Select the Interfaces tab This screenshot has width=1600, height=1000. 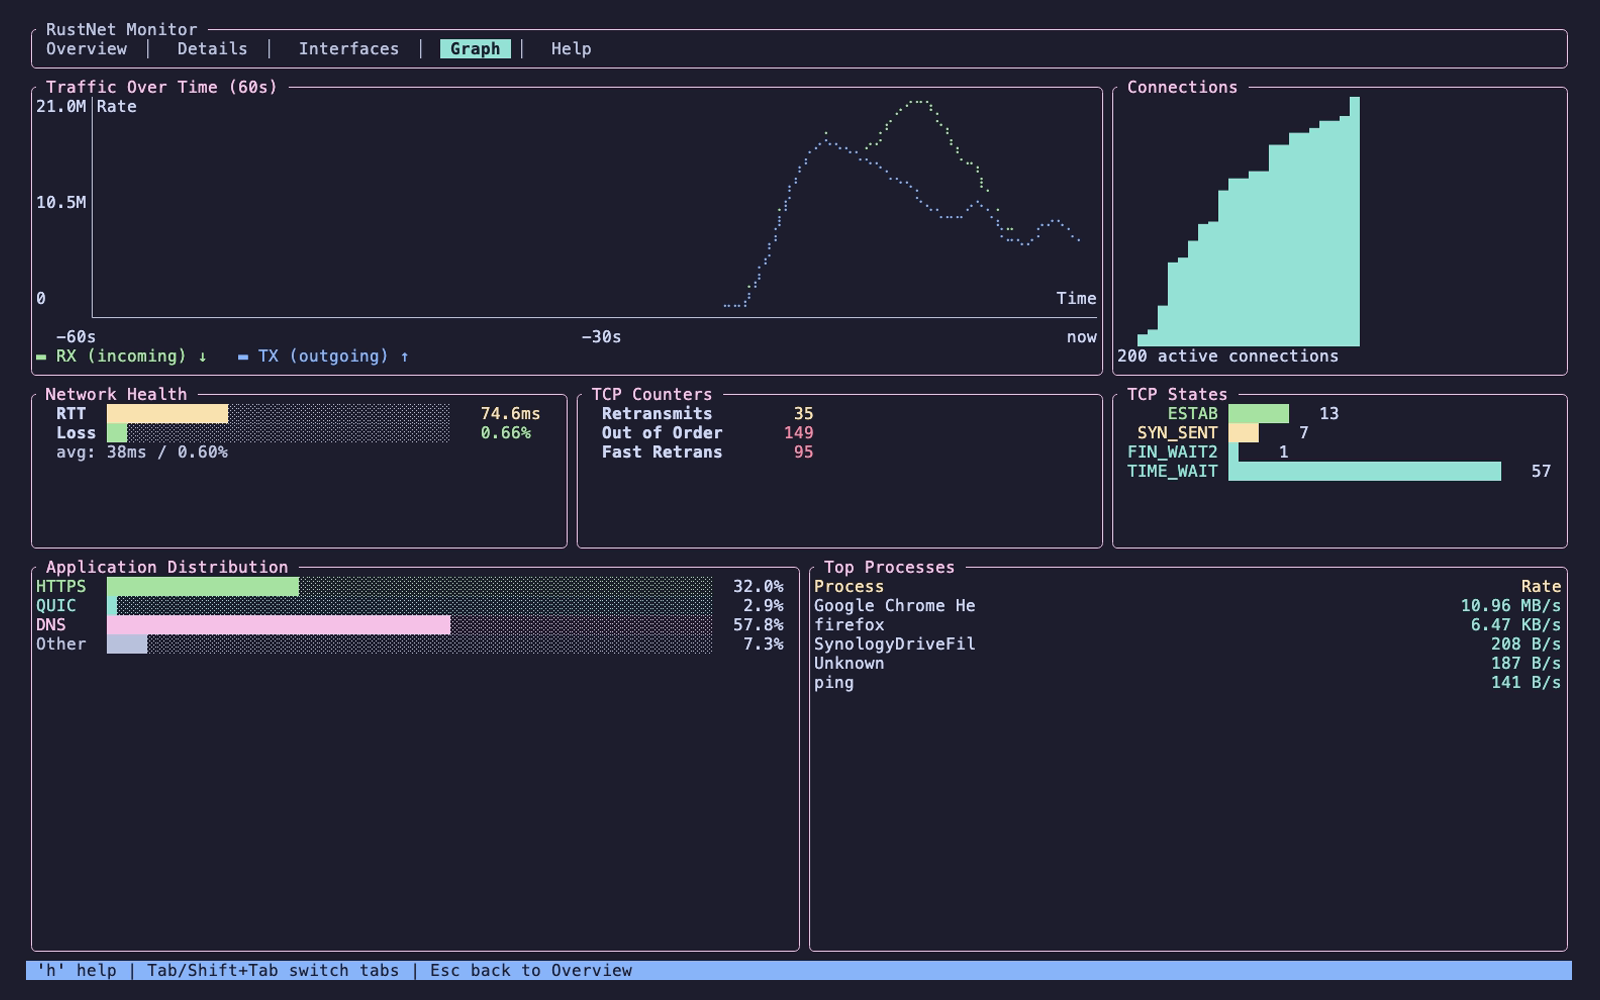coord(348,49)
